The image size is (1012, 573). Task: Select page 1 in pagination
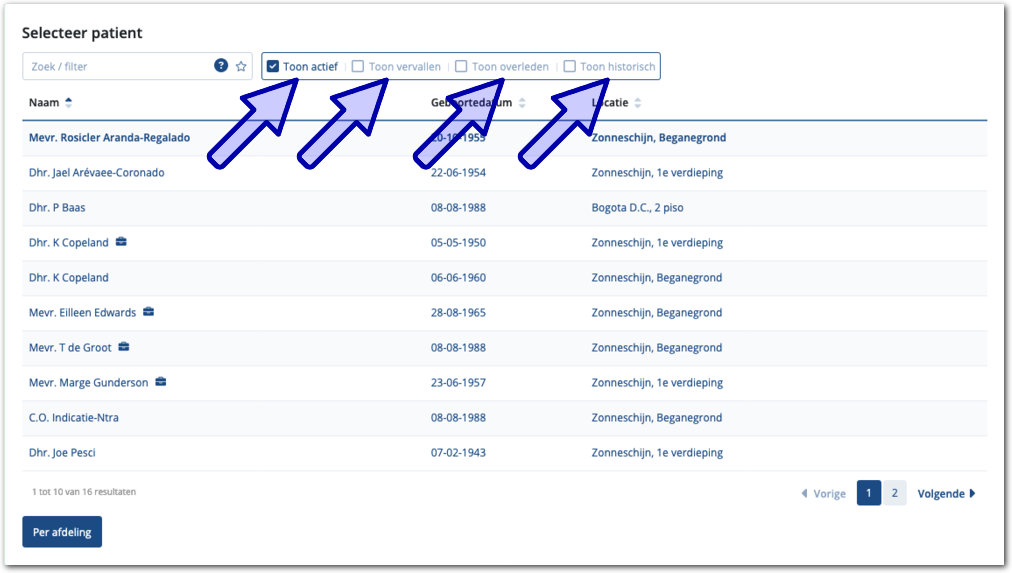click(x=868, y=493)
